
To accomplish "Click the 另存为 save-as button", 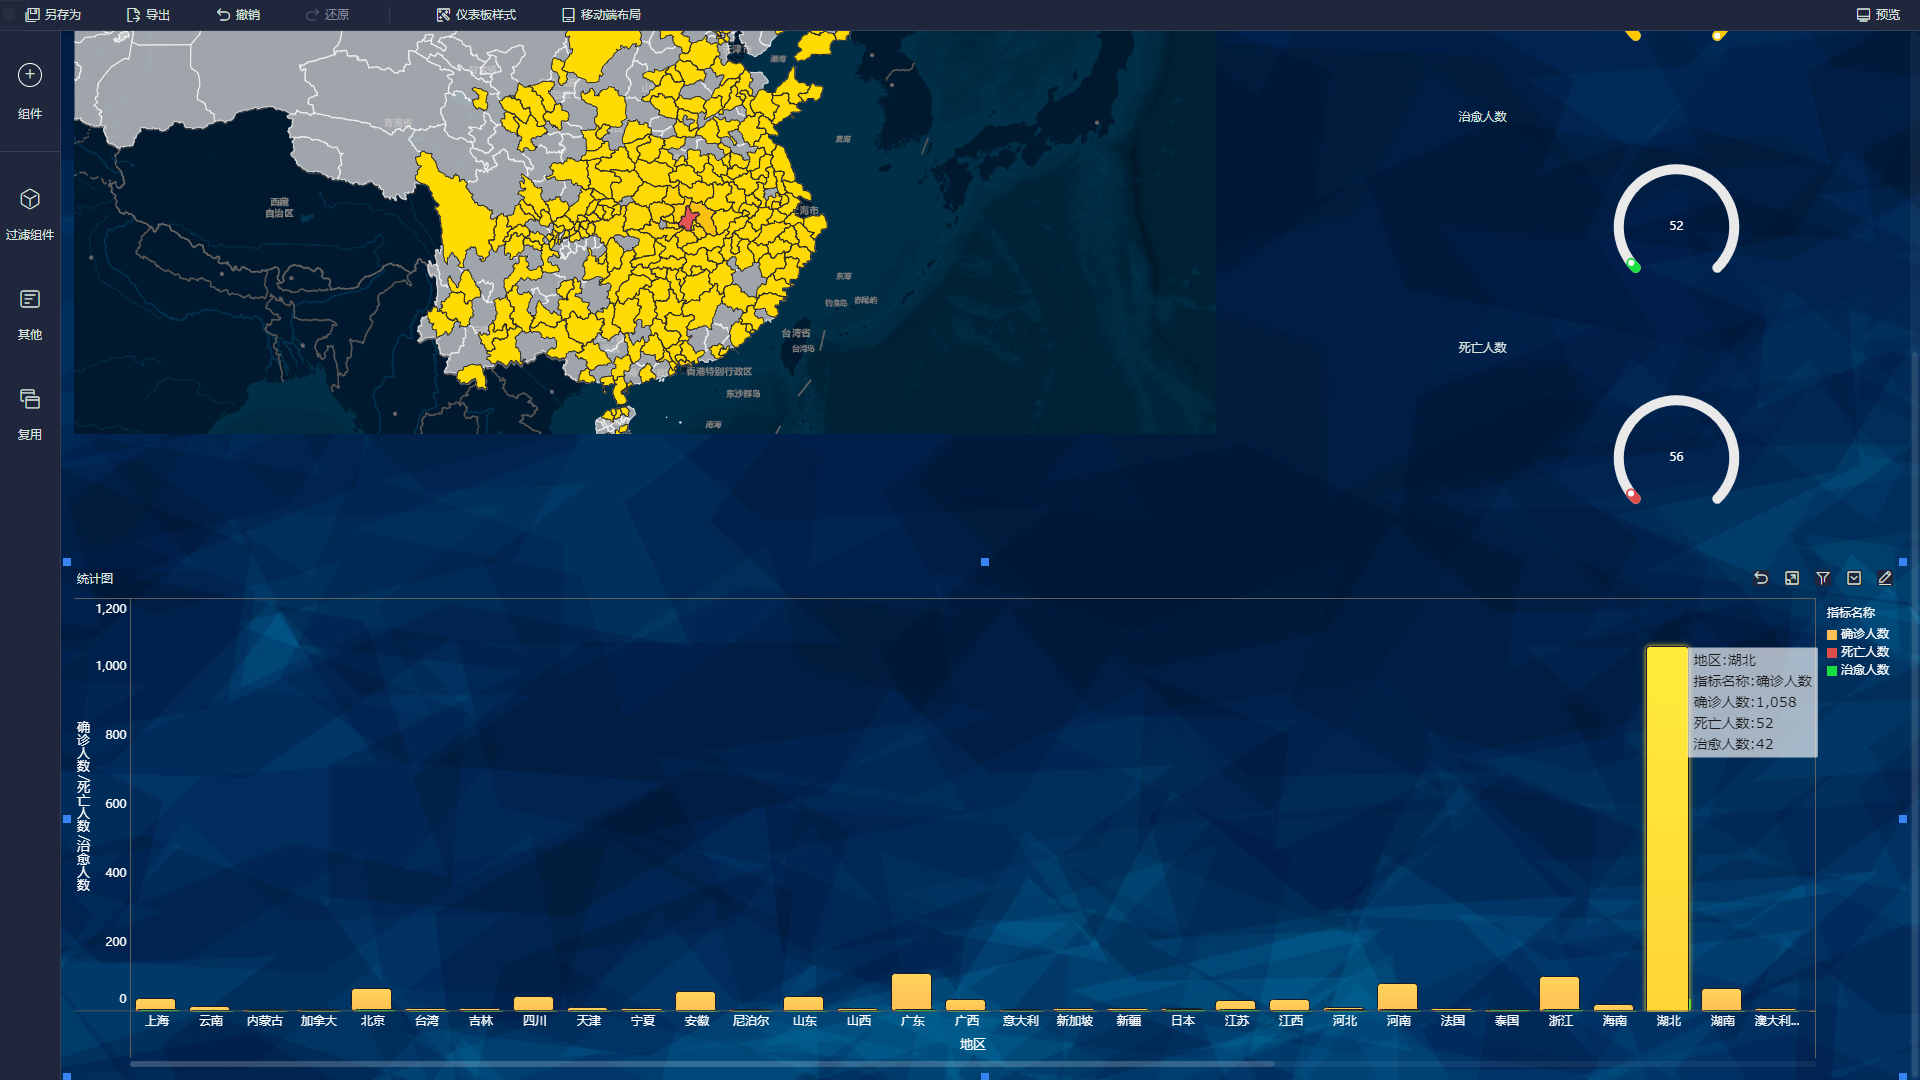I will pos(53,15).
